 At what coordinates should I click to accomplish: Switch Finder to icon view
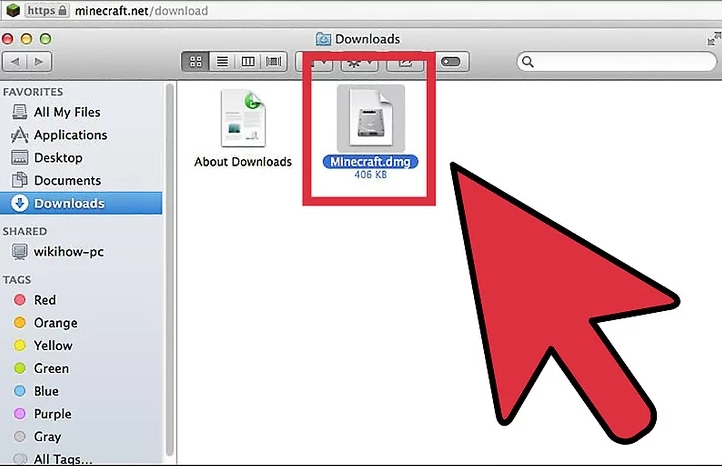tap(196, 62)
